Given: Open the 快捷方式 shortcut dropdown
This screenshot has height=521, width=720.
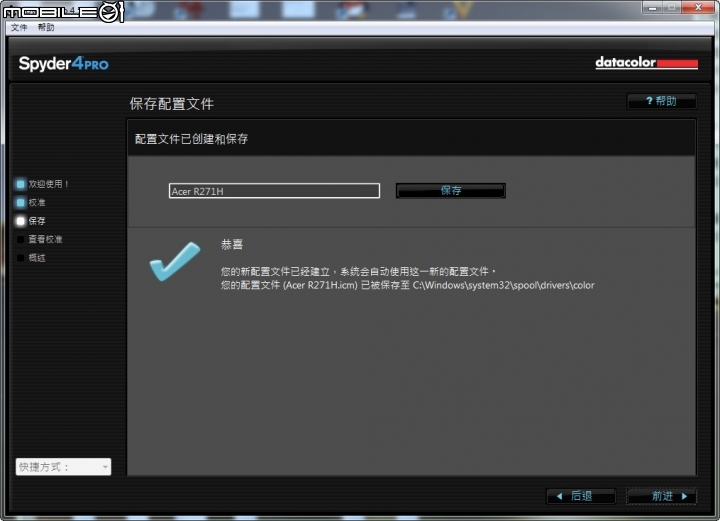Looking at the screenshot, I should [63, 467].
